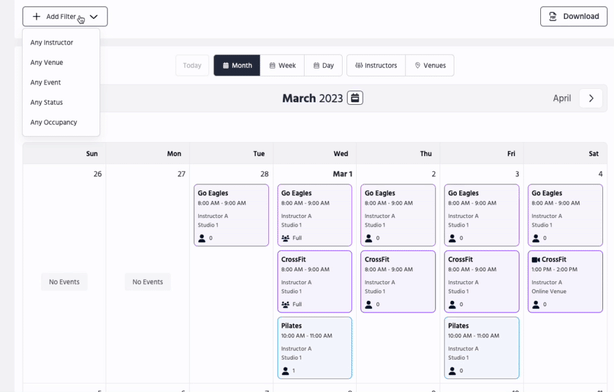614x392 pixels.
Task: Collapse the Add Filter dropdown chevron
Action: (94, 16)
